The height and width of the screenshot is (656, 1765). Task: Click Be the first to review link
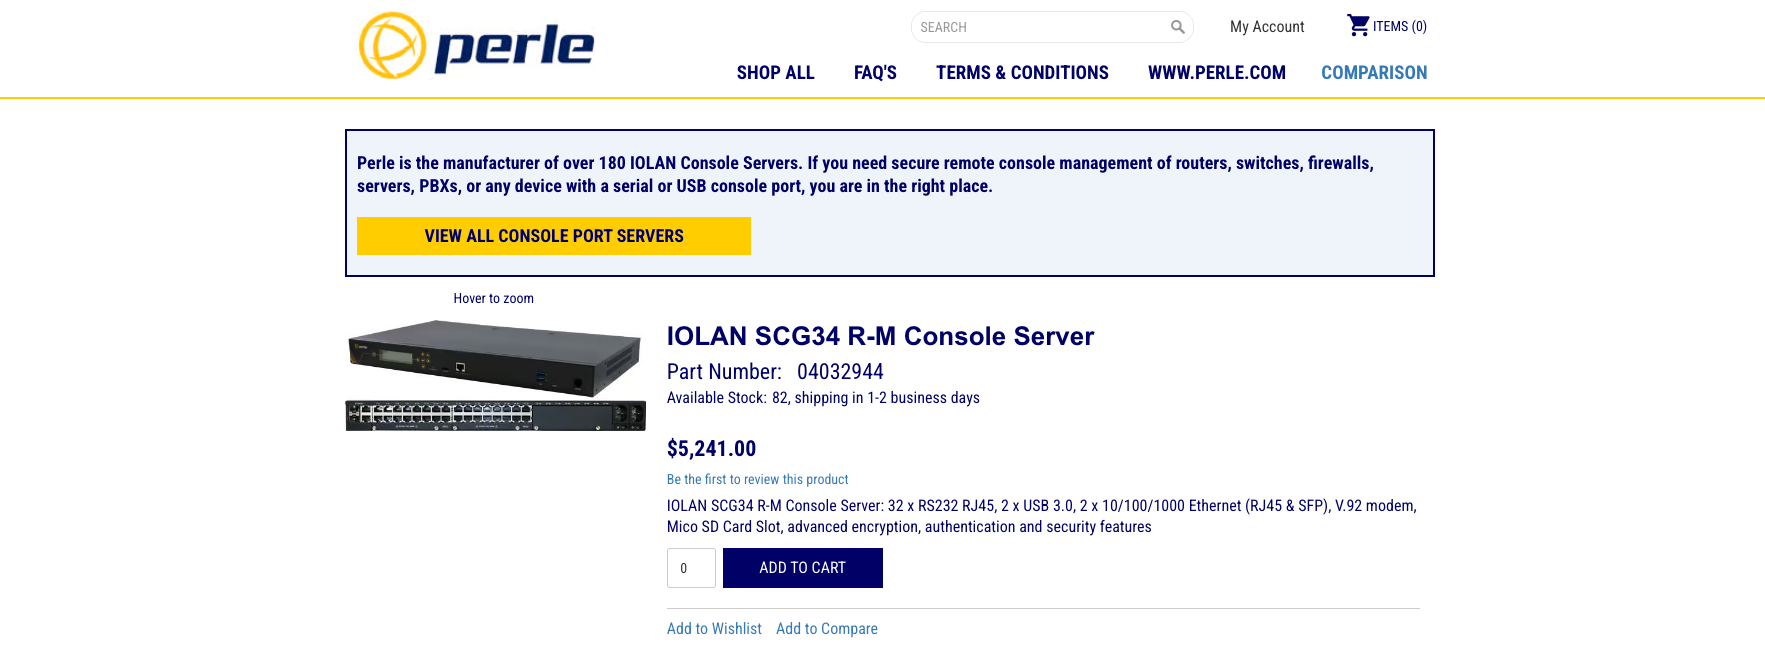757,480
